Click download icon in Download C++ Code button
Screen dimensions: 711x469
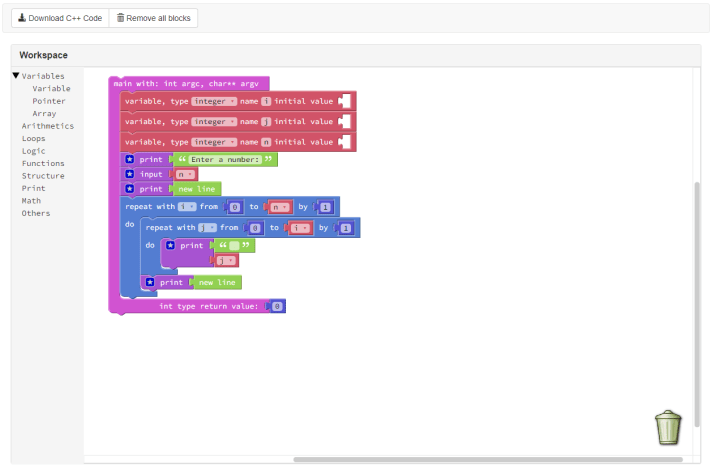(22, 18)
